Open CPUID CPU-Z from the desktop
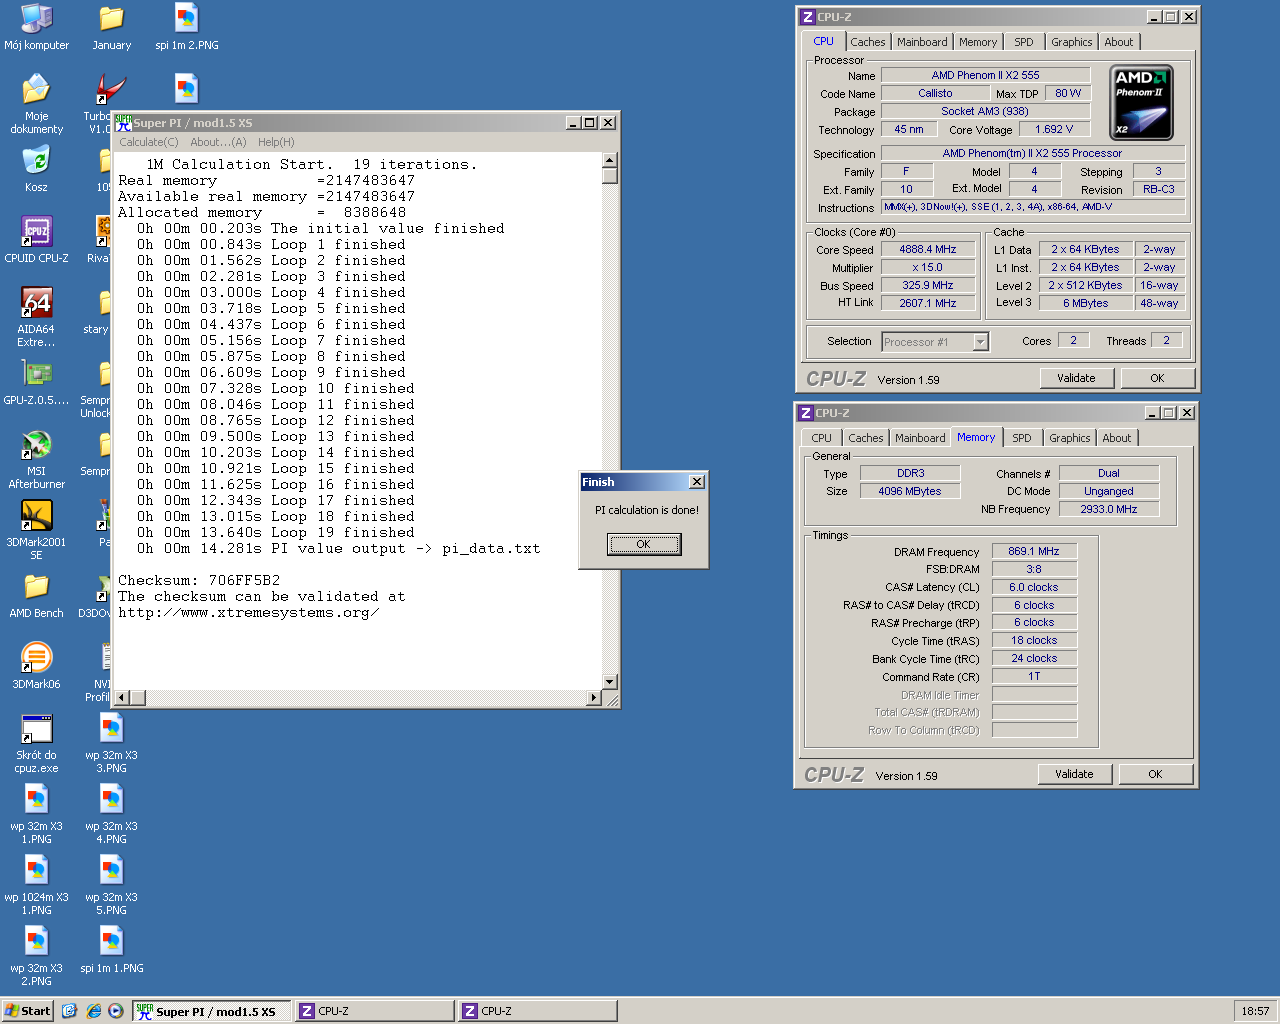 (36, 230)
